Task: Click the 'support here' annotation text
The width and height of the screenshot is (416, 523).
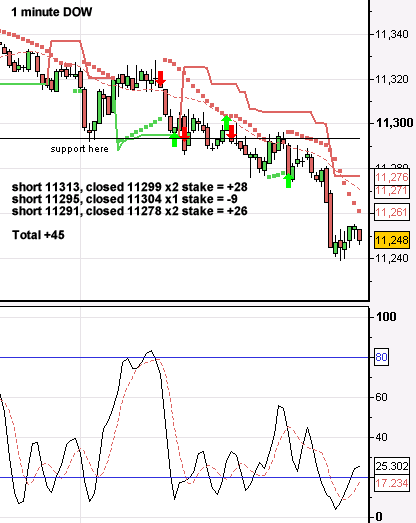Action: [80, 149]
